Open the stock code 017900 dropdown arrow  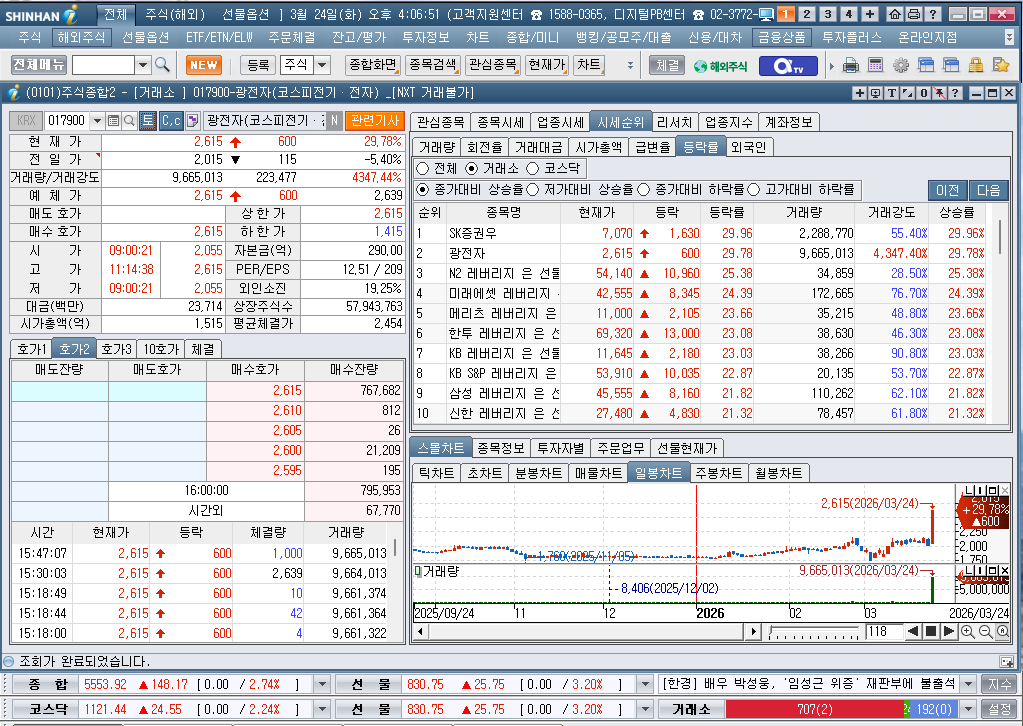[97, 121]
